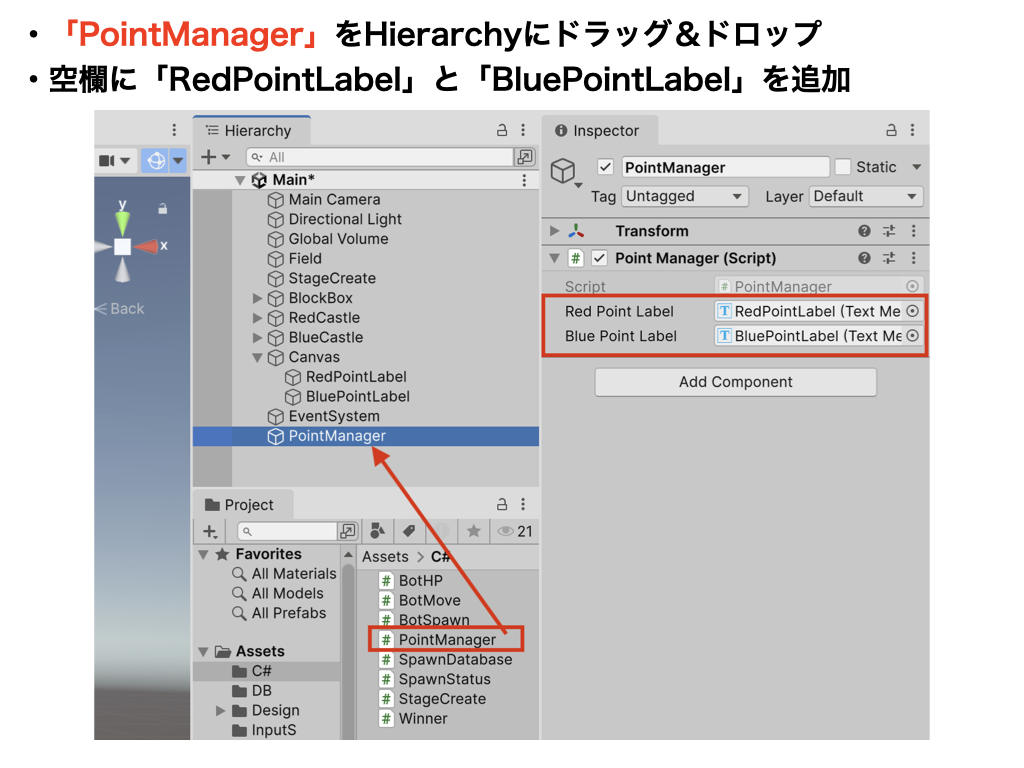
Task: Expand the RedCastle object
Action: [x=257, y=318]
